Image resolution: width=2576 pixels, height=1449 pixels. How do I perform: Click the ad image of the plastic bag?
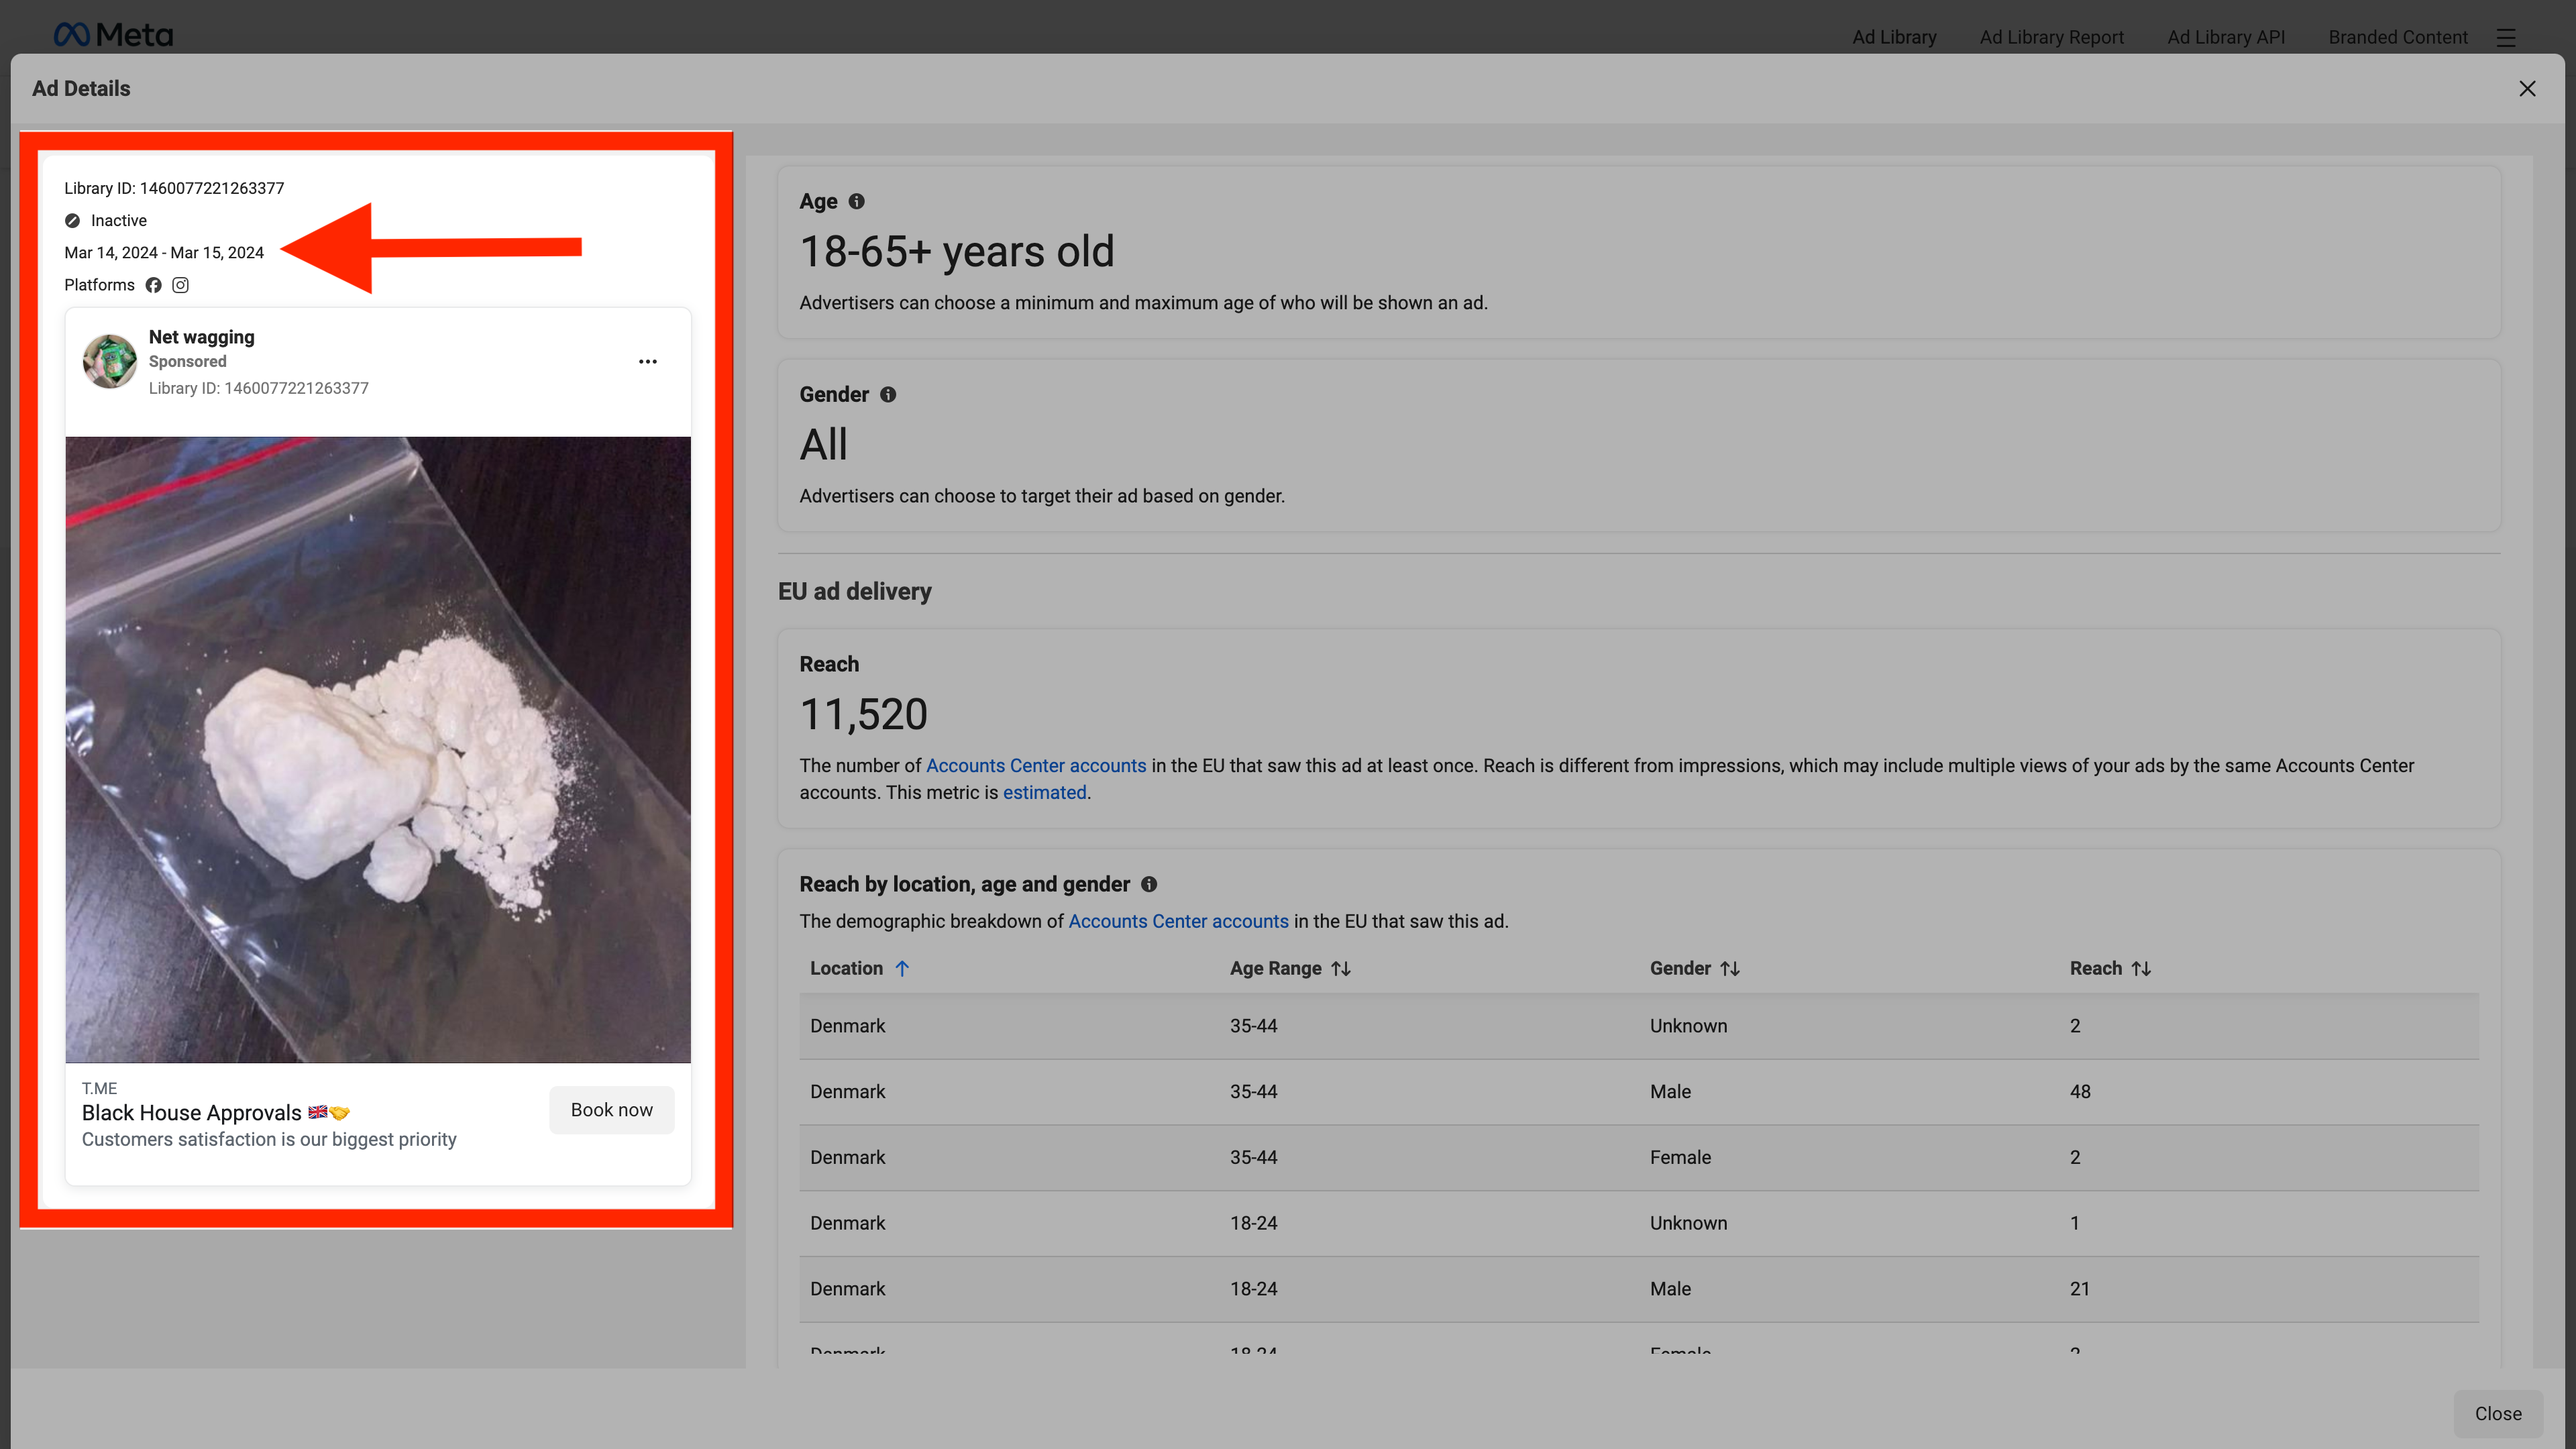point(378,749)
